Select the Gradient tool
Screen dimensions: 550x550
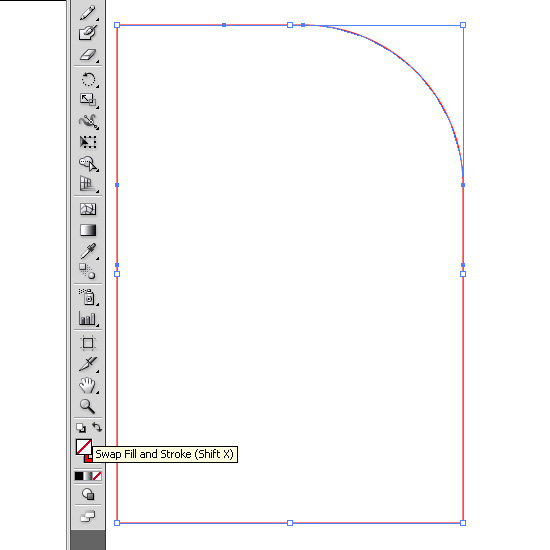(x=88, y=230)
